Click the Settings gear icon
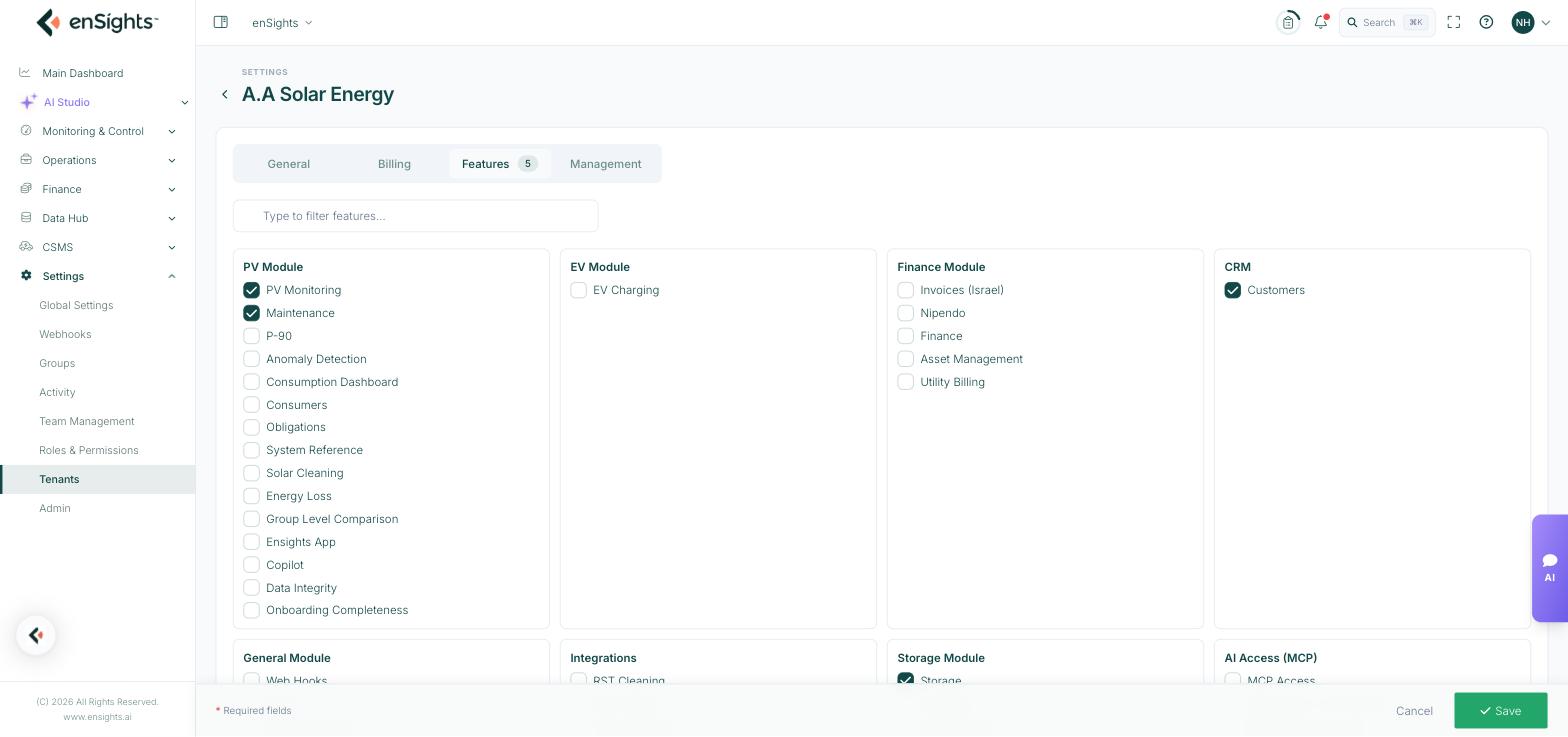This screenshot has width=1568, height=737. [26, 276]
